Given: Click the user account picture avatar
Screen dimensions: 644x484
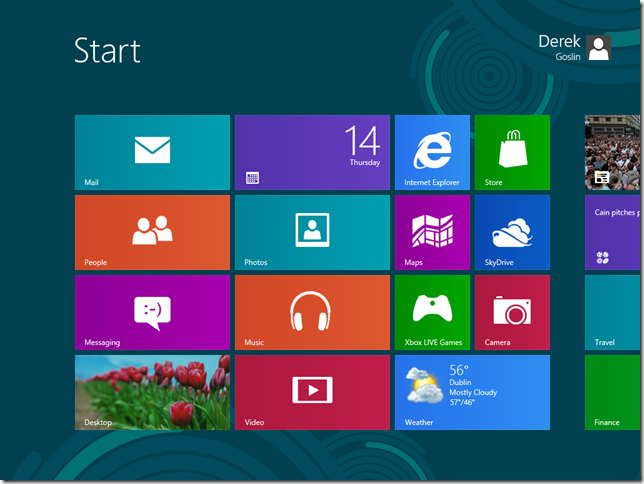Looking at the screenshot, I should coord(598,48).
